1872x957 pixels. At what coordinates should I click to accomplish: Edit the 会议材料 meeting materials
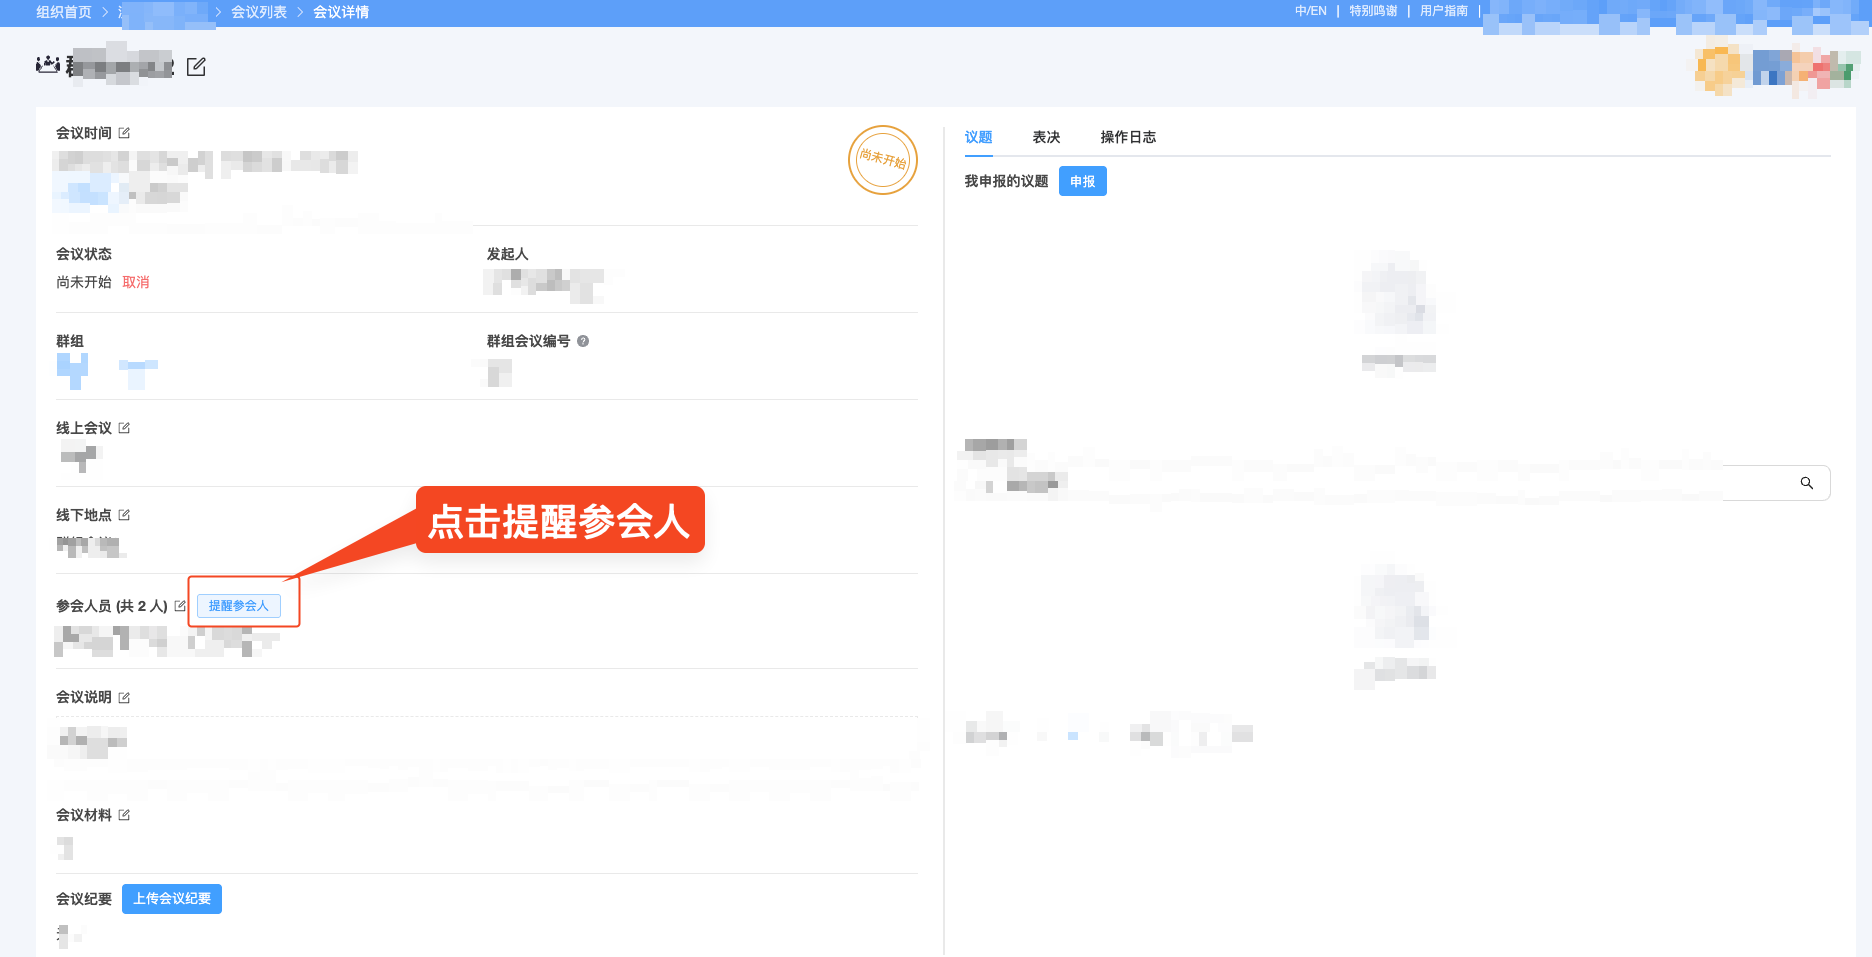(x=124, y=814)
